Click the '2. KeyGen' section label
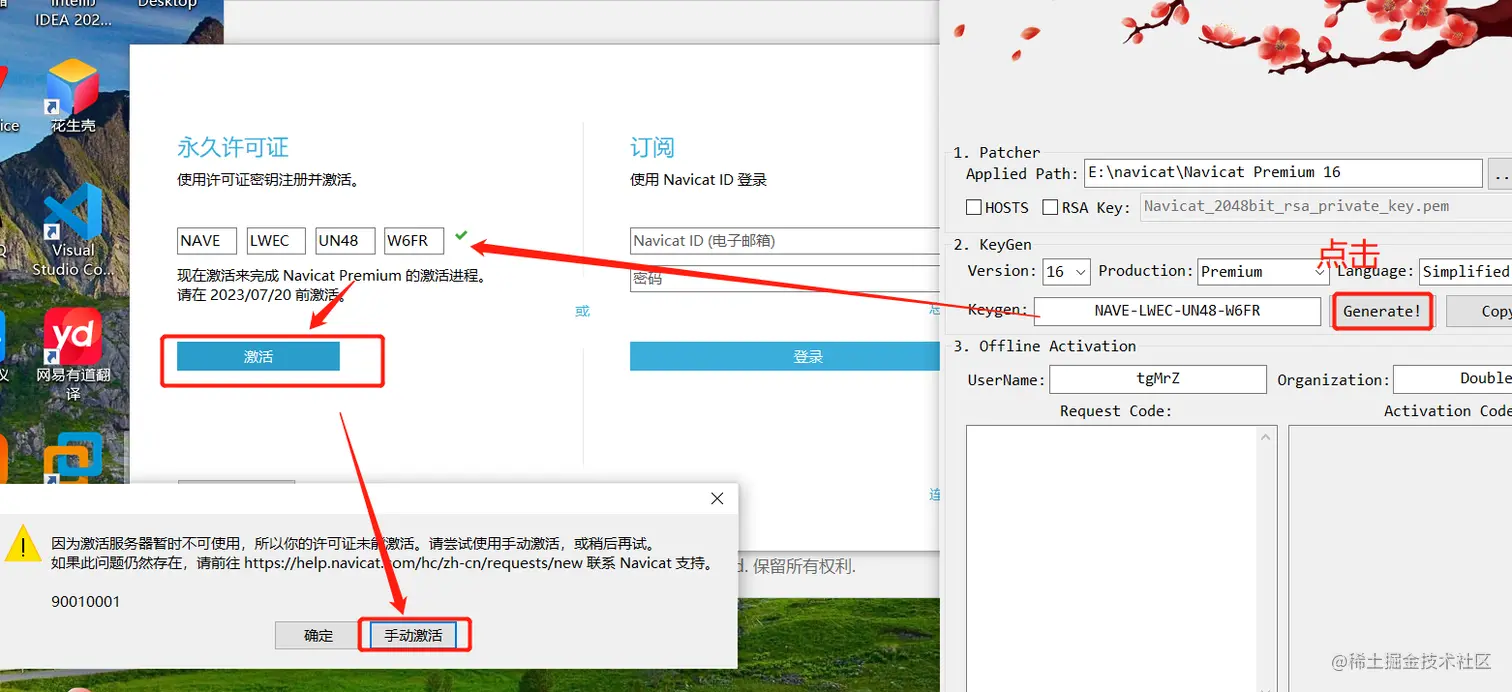1512x692 pixels. [x=992, y=244]
